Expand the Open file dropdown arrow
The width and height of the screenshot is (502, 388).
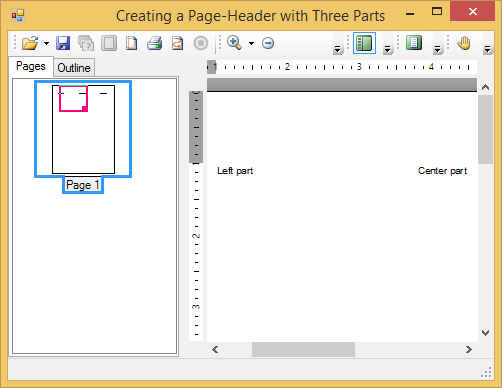tap(46, 43)
